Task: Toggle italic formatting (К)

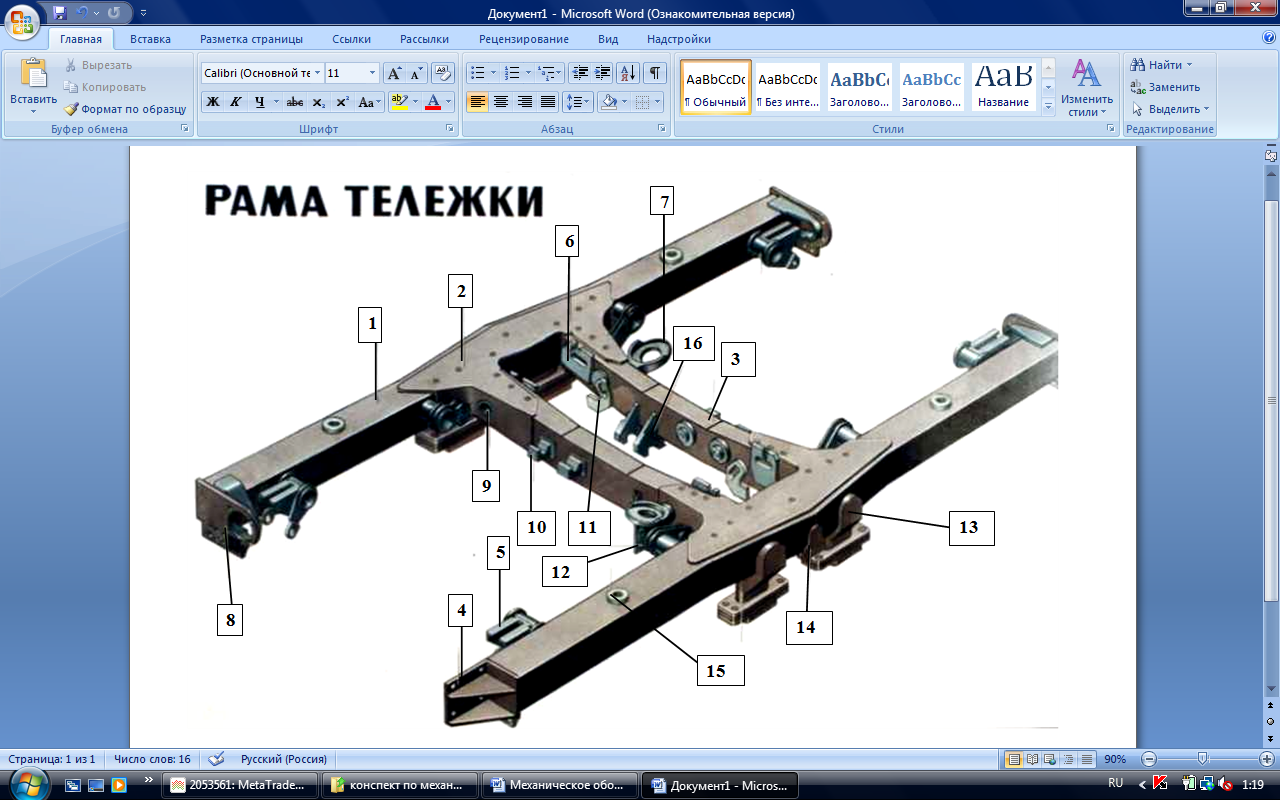Action: (236, 102)
